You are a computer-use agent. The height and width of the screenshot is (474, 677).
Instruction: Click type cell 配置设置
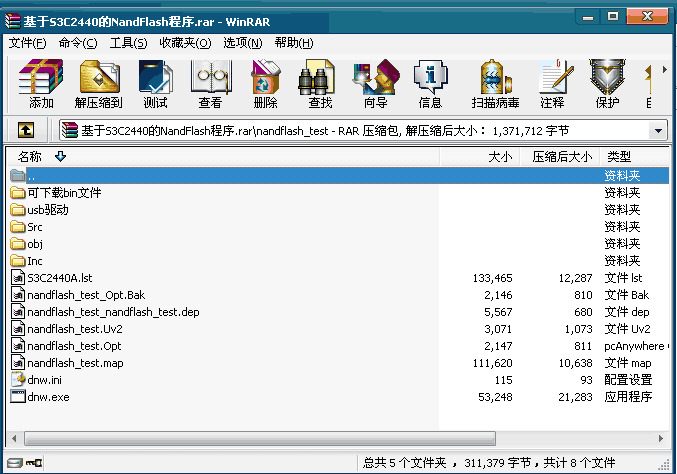[628, 380]
